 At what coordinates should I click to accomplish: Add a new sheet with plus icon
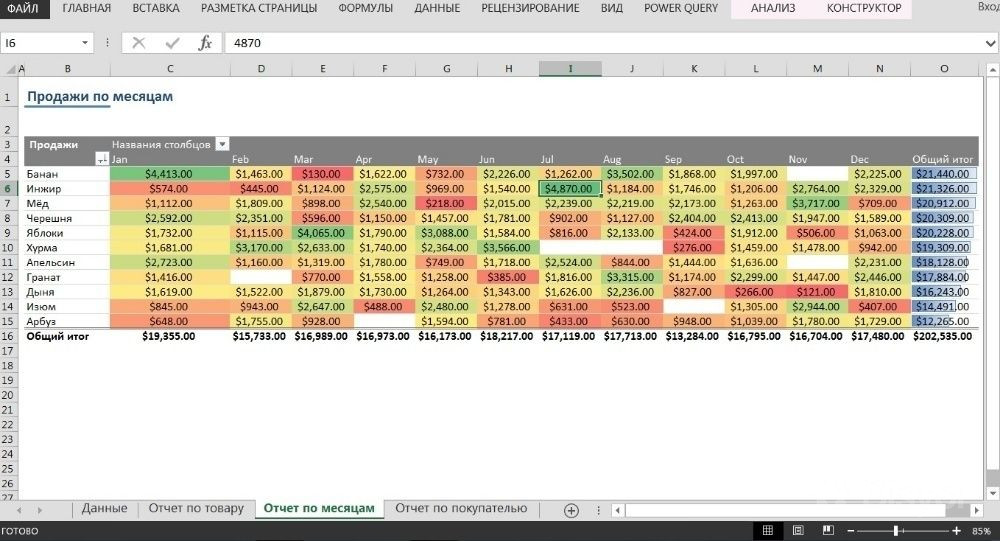(x=571, y=509)
